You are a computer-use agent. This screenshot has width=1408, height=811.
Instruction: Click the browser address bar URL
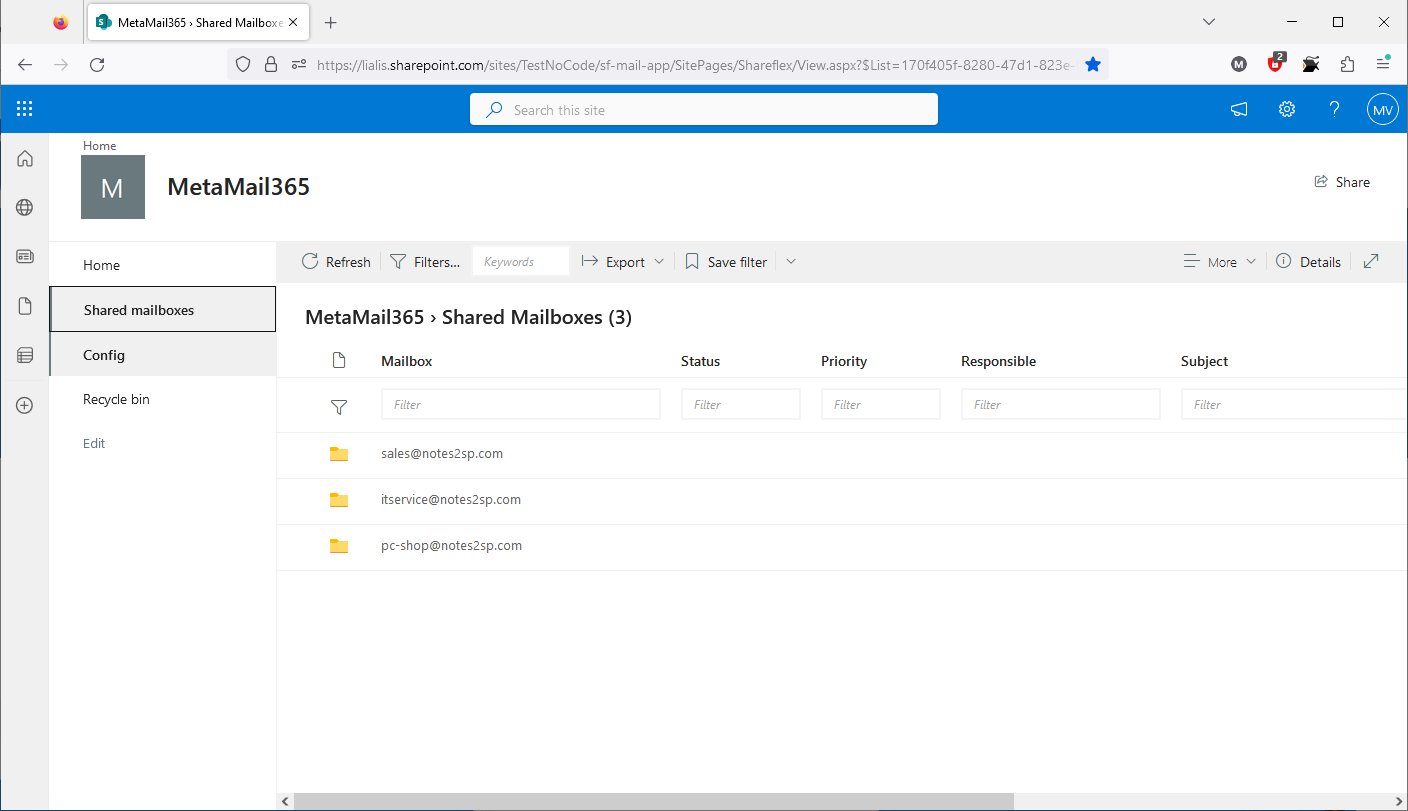[695, 64]
